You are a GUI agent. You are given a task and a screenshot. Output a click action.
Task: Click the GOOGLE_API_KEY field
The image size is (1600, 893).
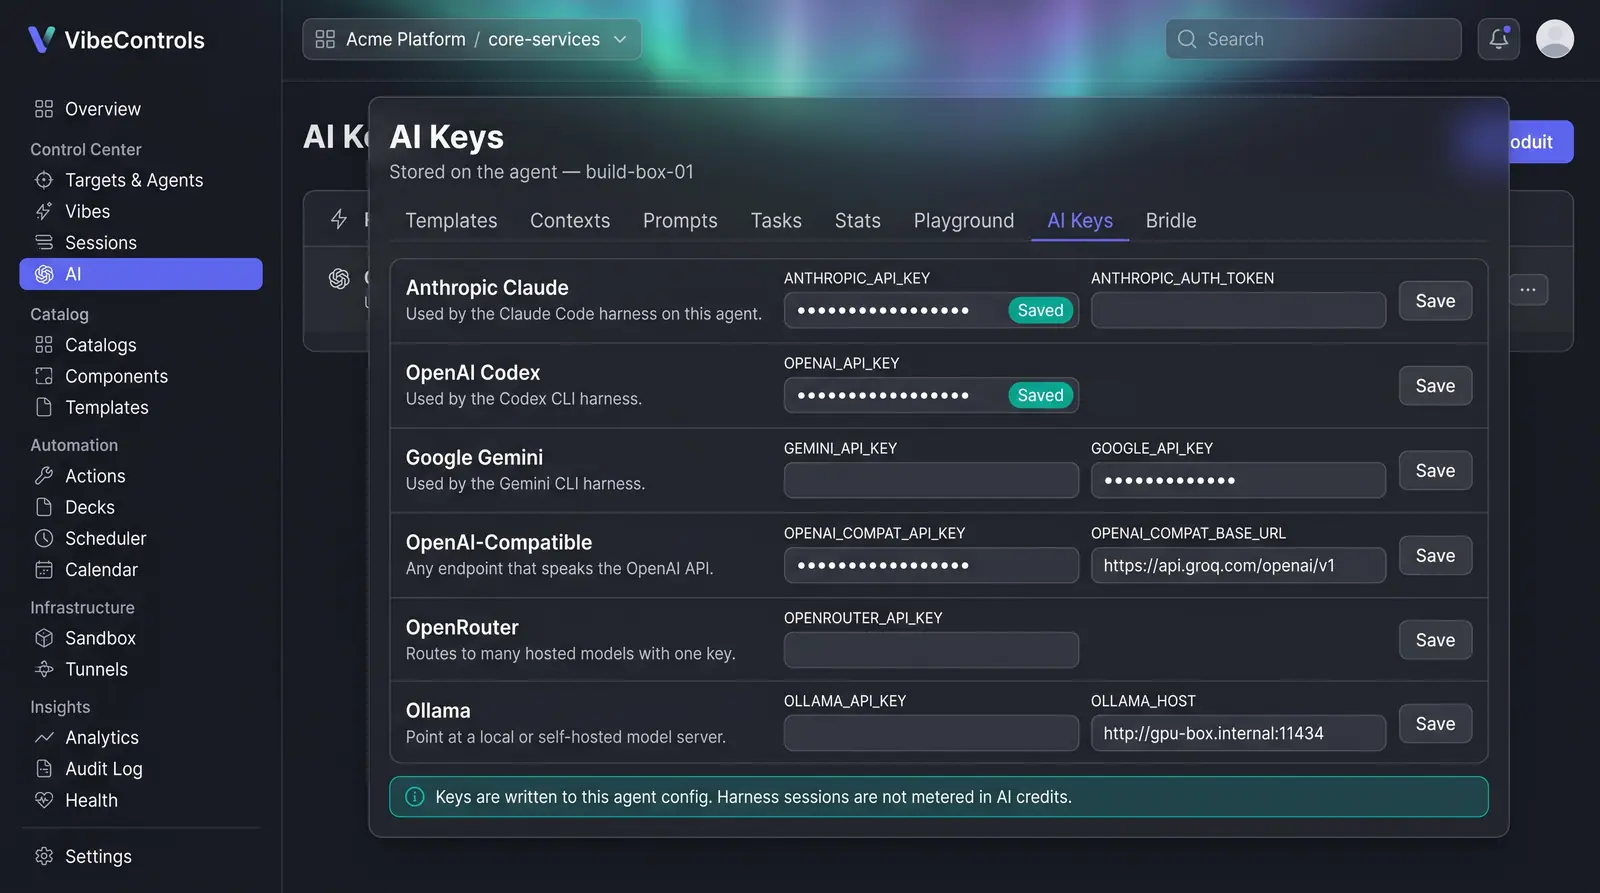pyautogui.click(x=1238, y=480)
